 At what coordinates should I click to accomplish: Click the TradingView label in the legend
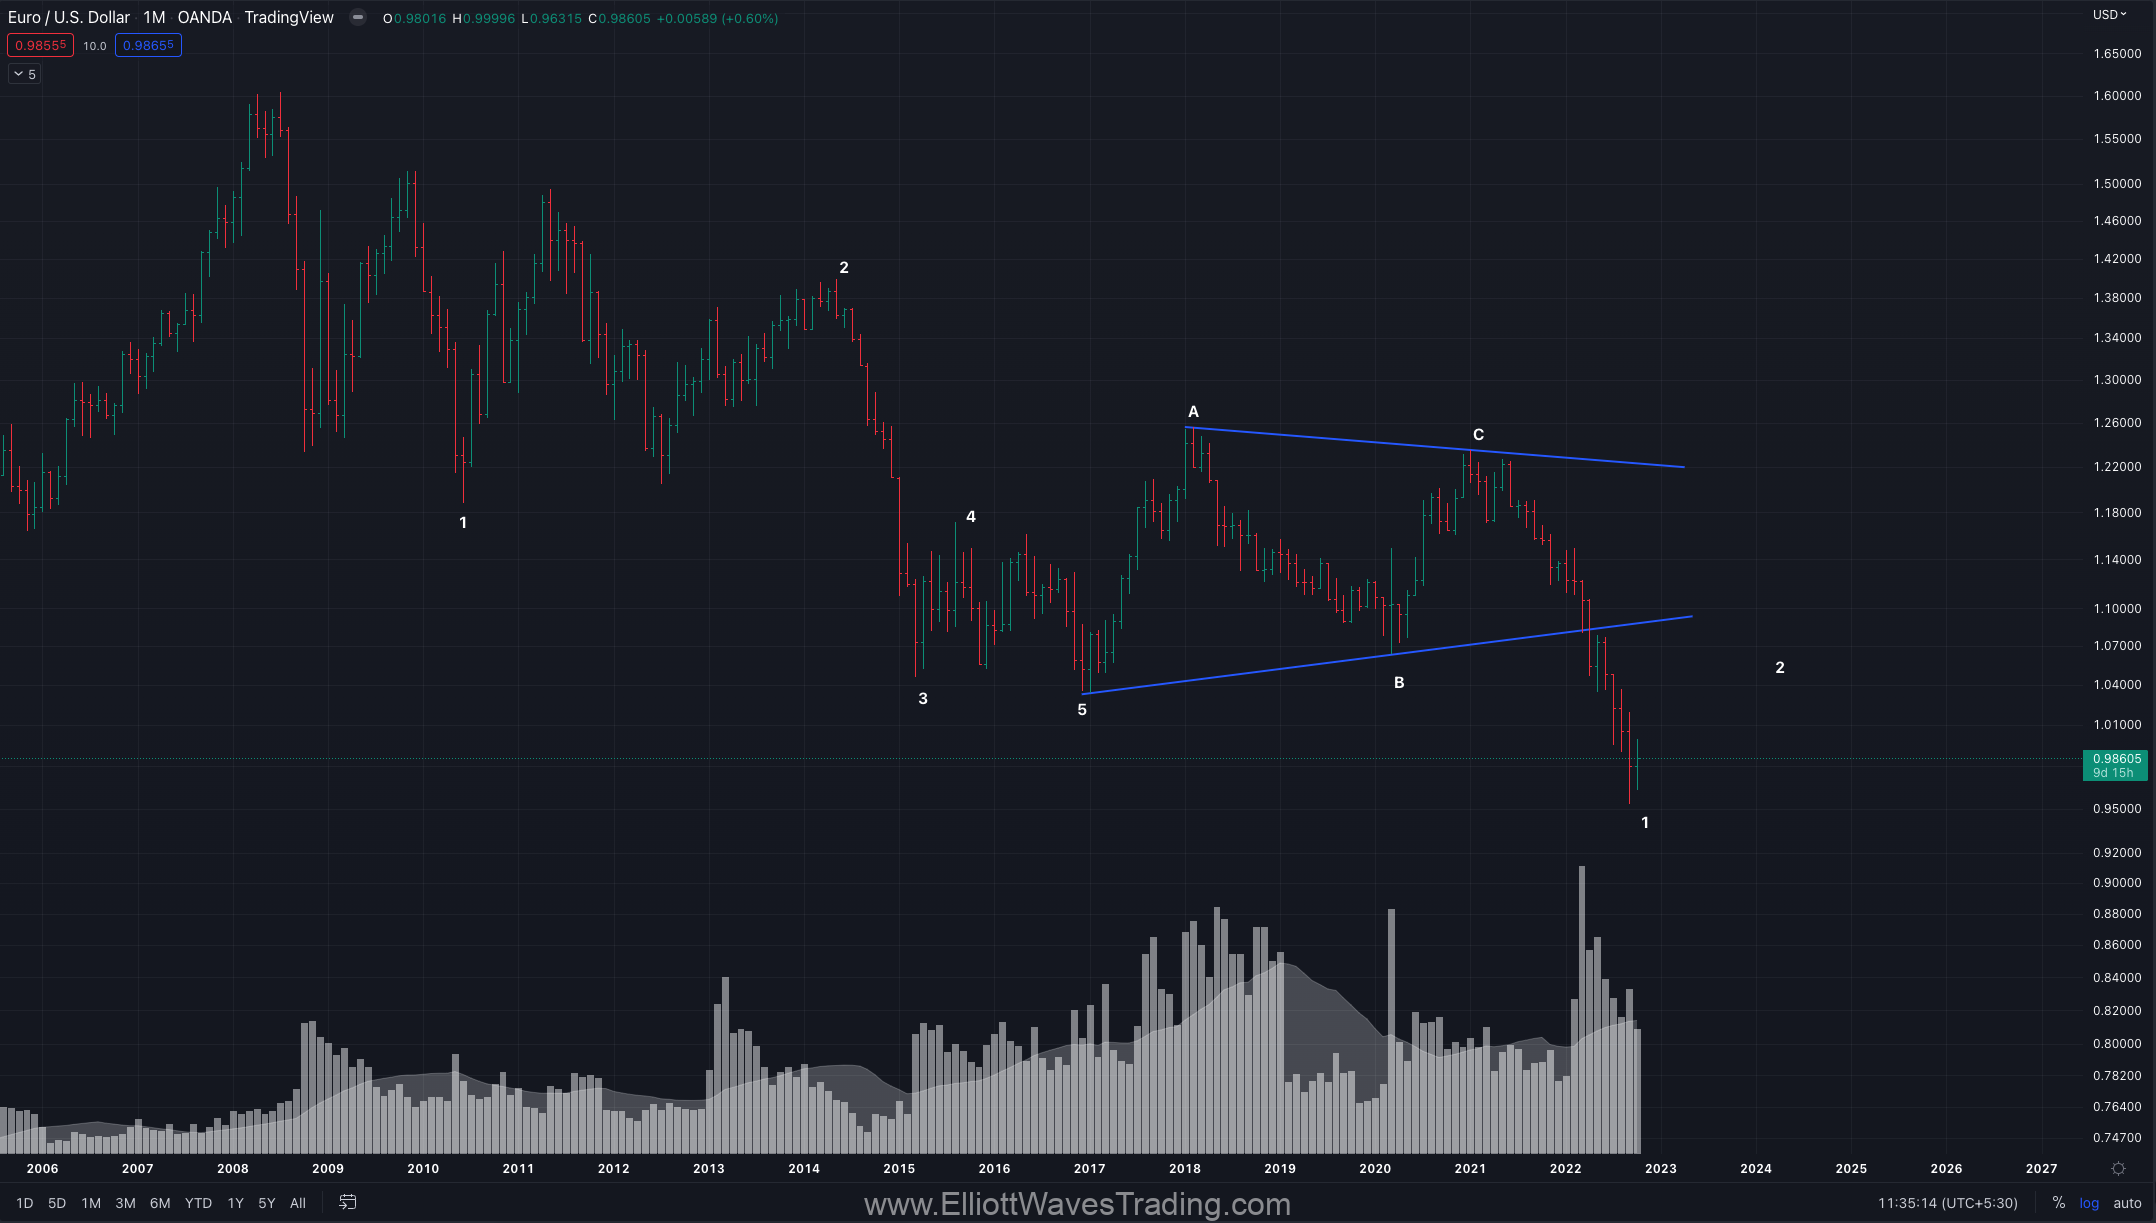(289, 17)
